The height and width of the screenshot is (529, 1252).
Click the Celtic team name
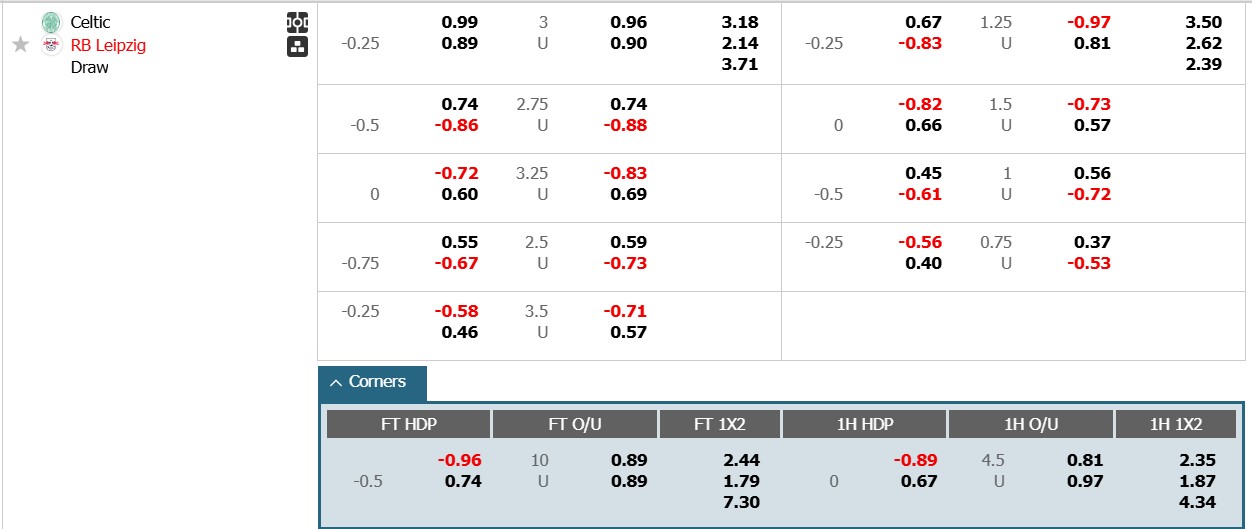(x=90, y=22)
